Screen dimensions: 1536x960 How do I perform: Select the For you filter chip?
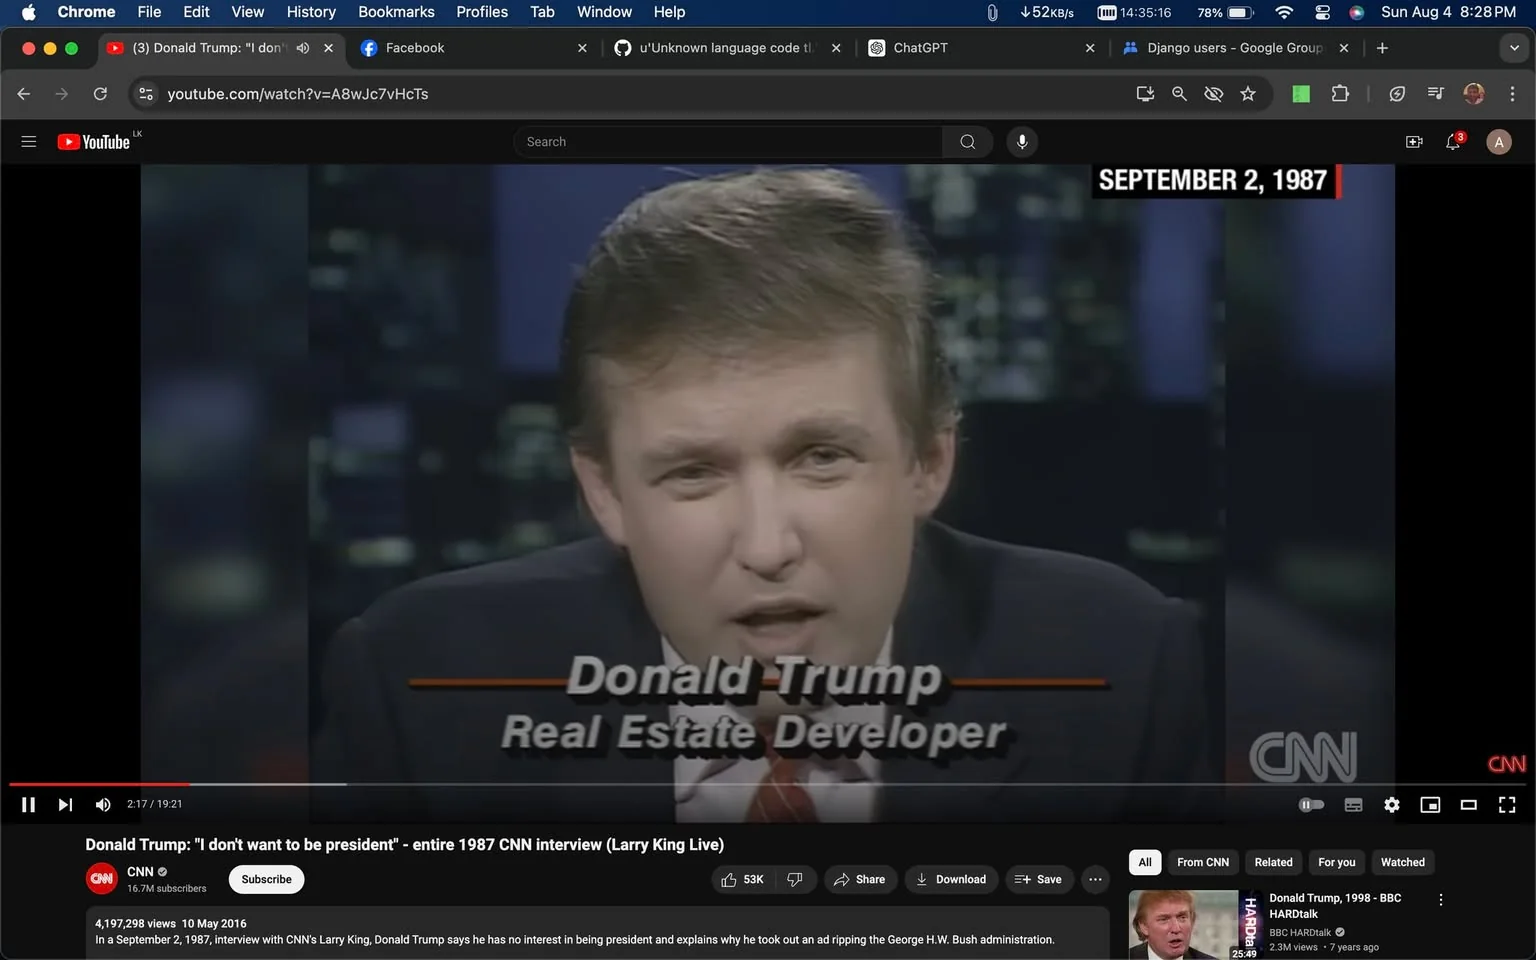(1337, 862)
